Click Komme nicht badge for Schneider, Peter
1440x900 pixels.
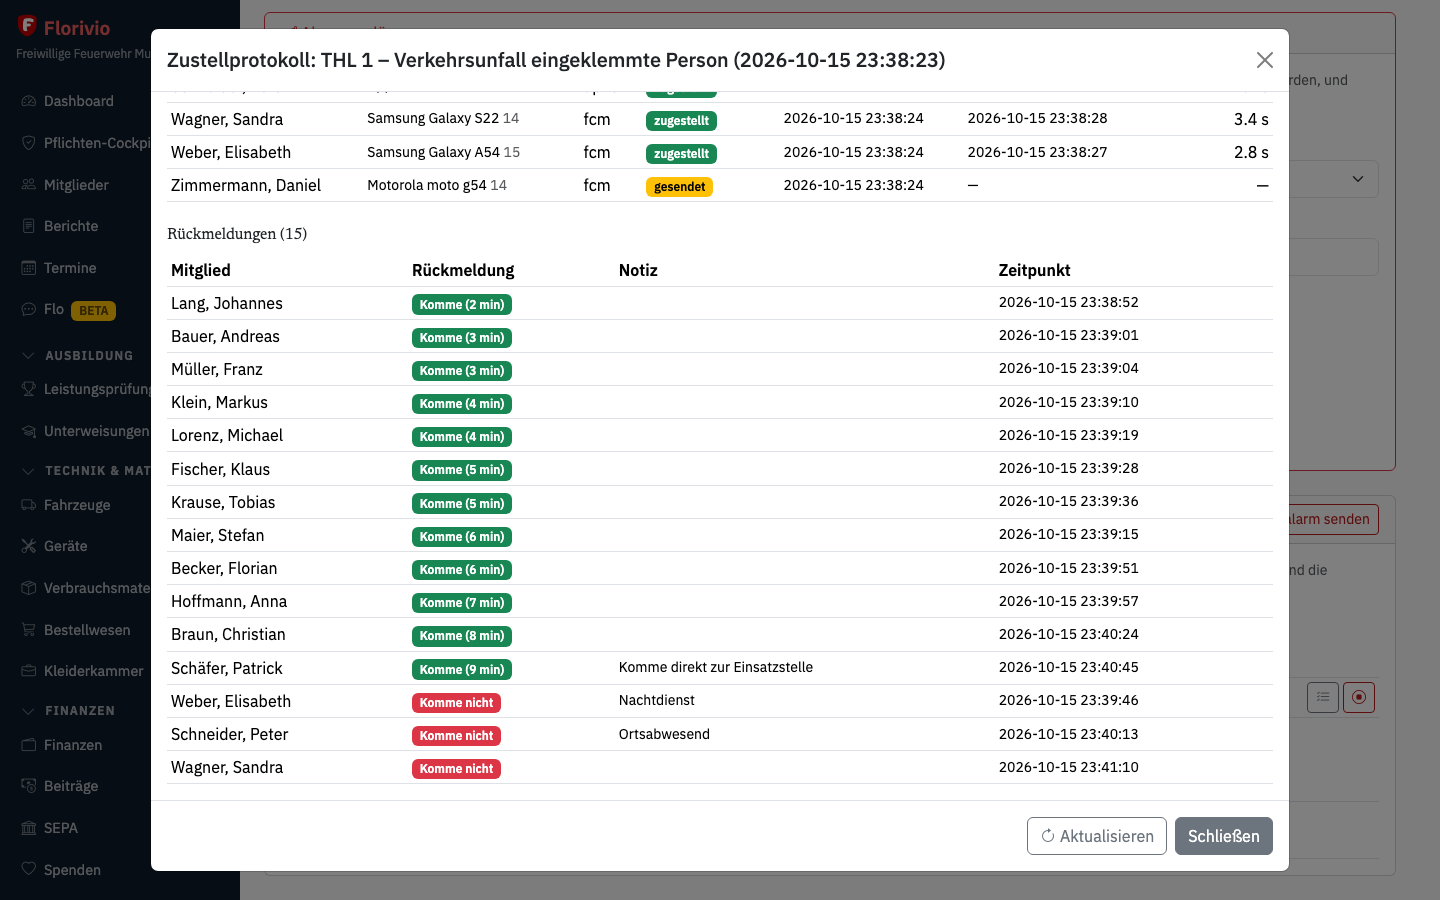[456, 736]
